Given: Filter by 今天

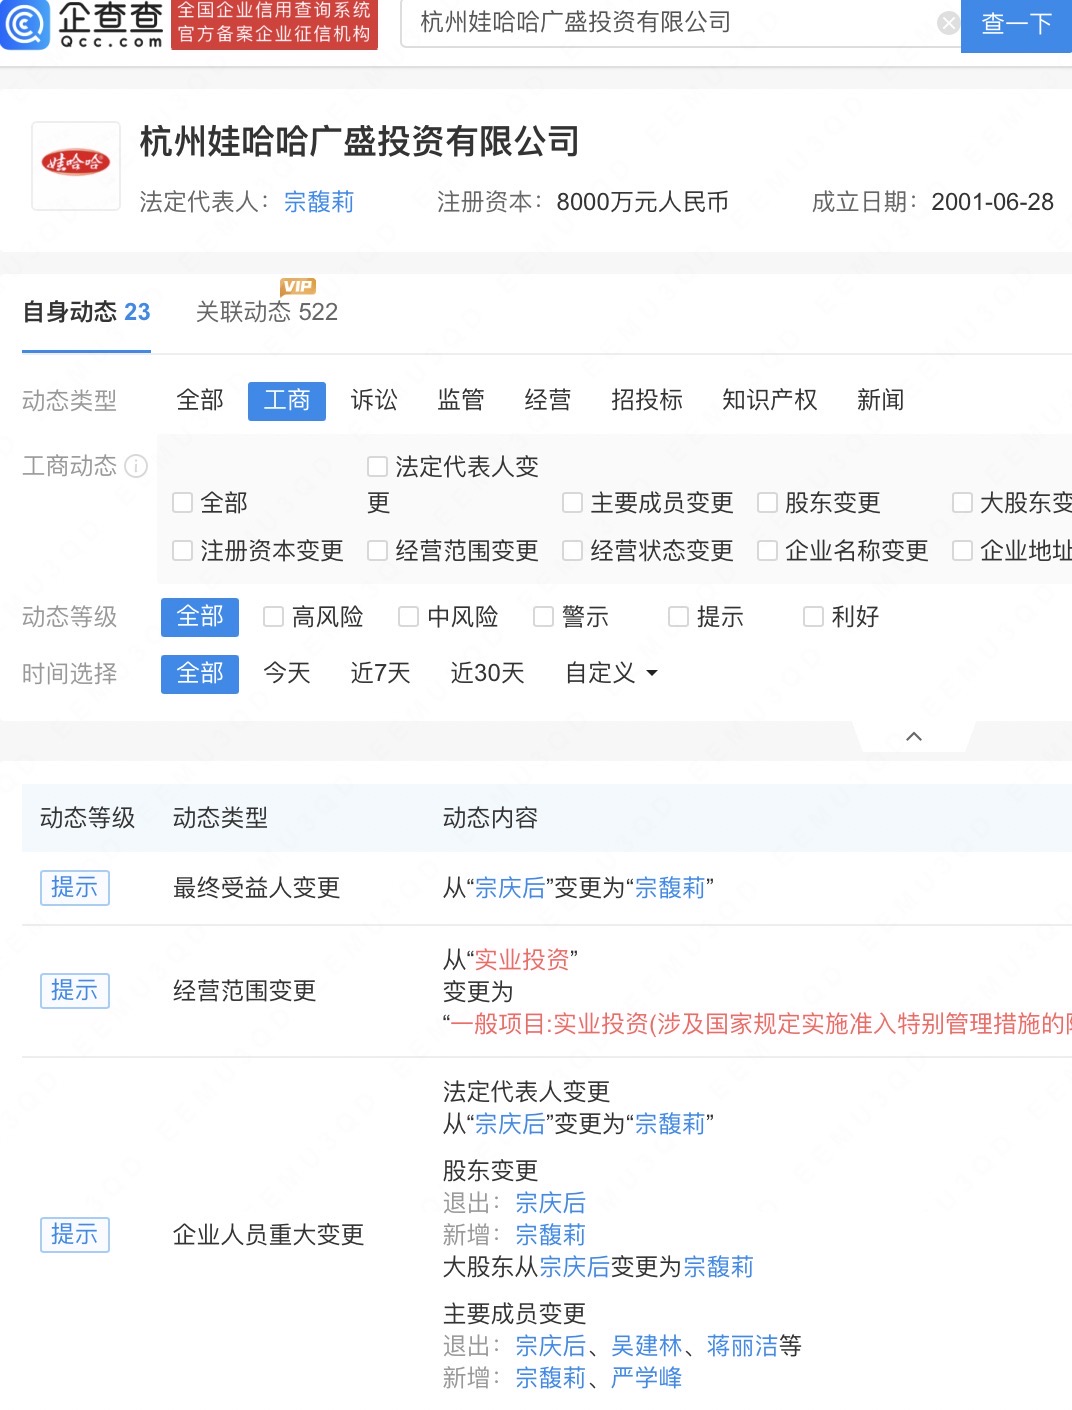Looking at the screenshot, I should pos(287,673).
